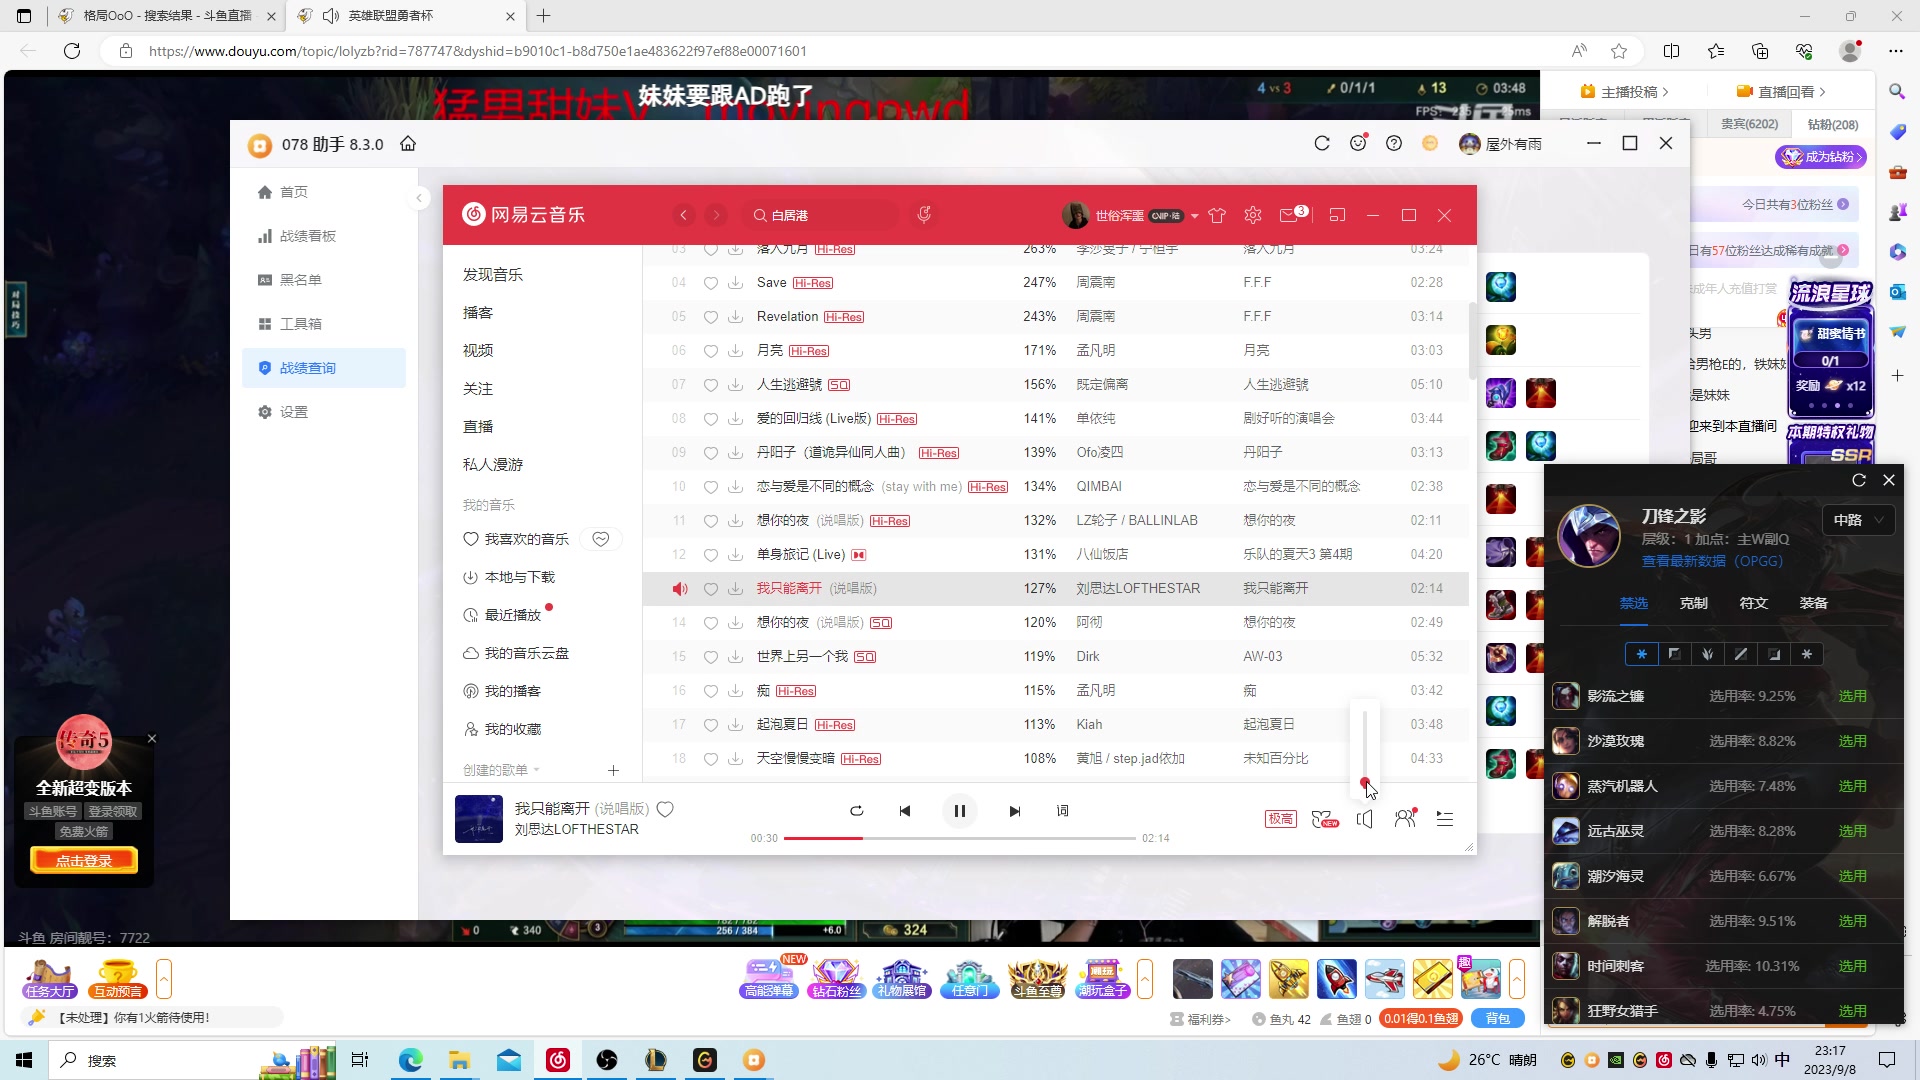Toggle the repeat play mode icon
Image resolution: width=1920 pixels, height=1080 pixels.
coord(856,811)
